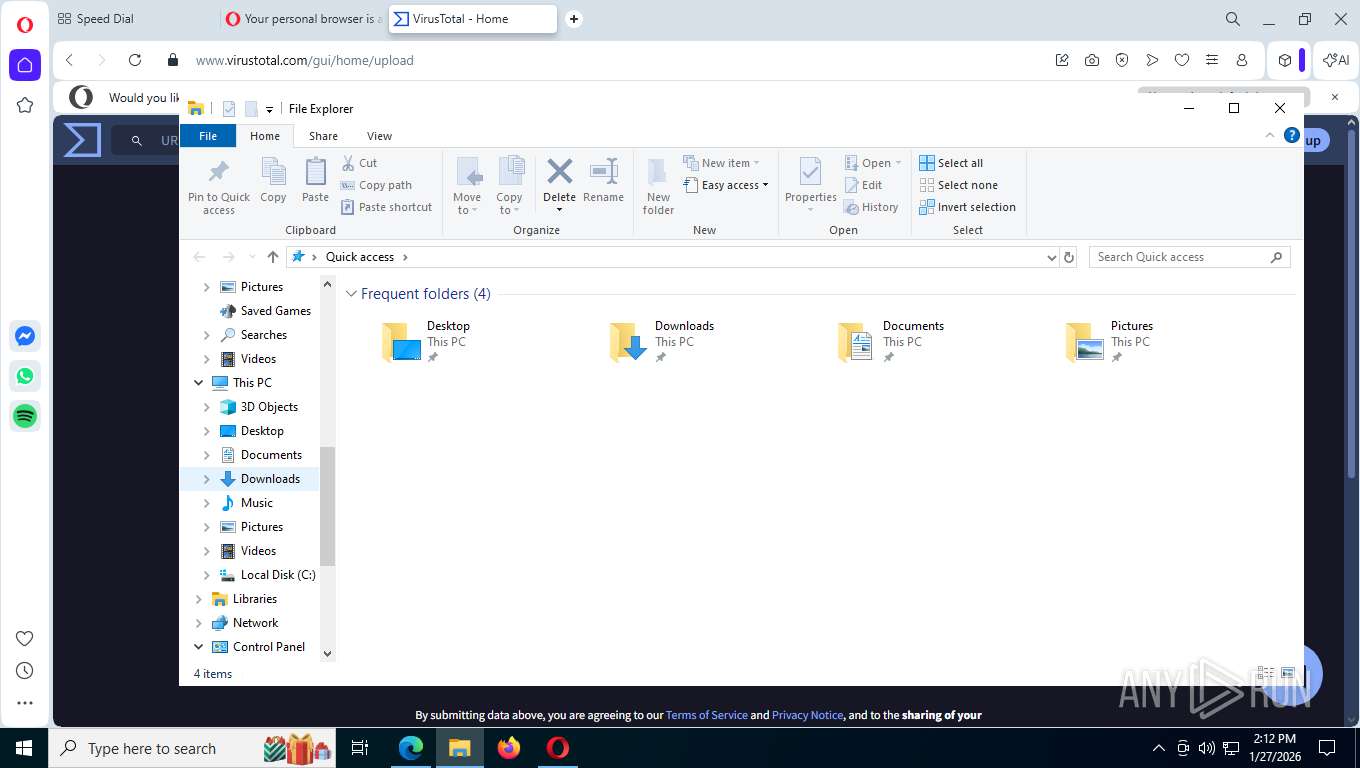Click the Up one level arrow
This screenshot has width=1360, height=768.
[273, 257]
